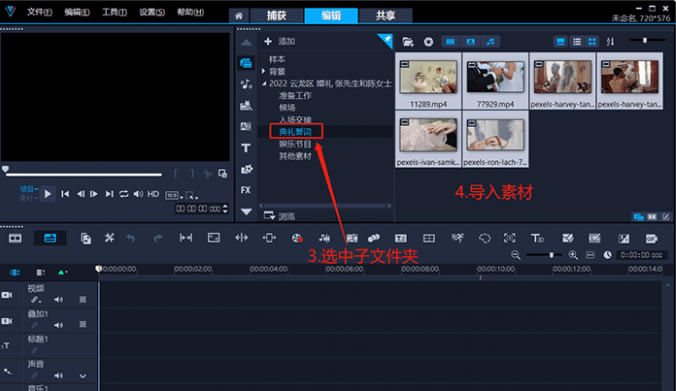Toggle HD preview mode
676x391 pixels.
[153, 194]
